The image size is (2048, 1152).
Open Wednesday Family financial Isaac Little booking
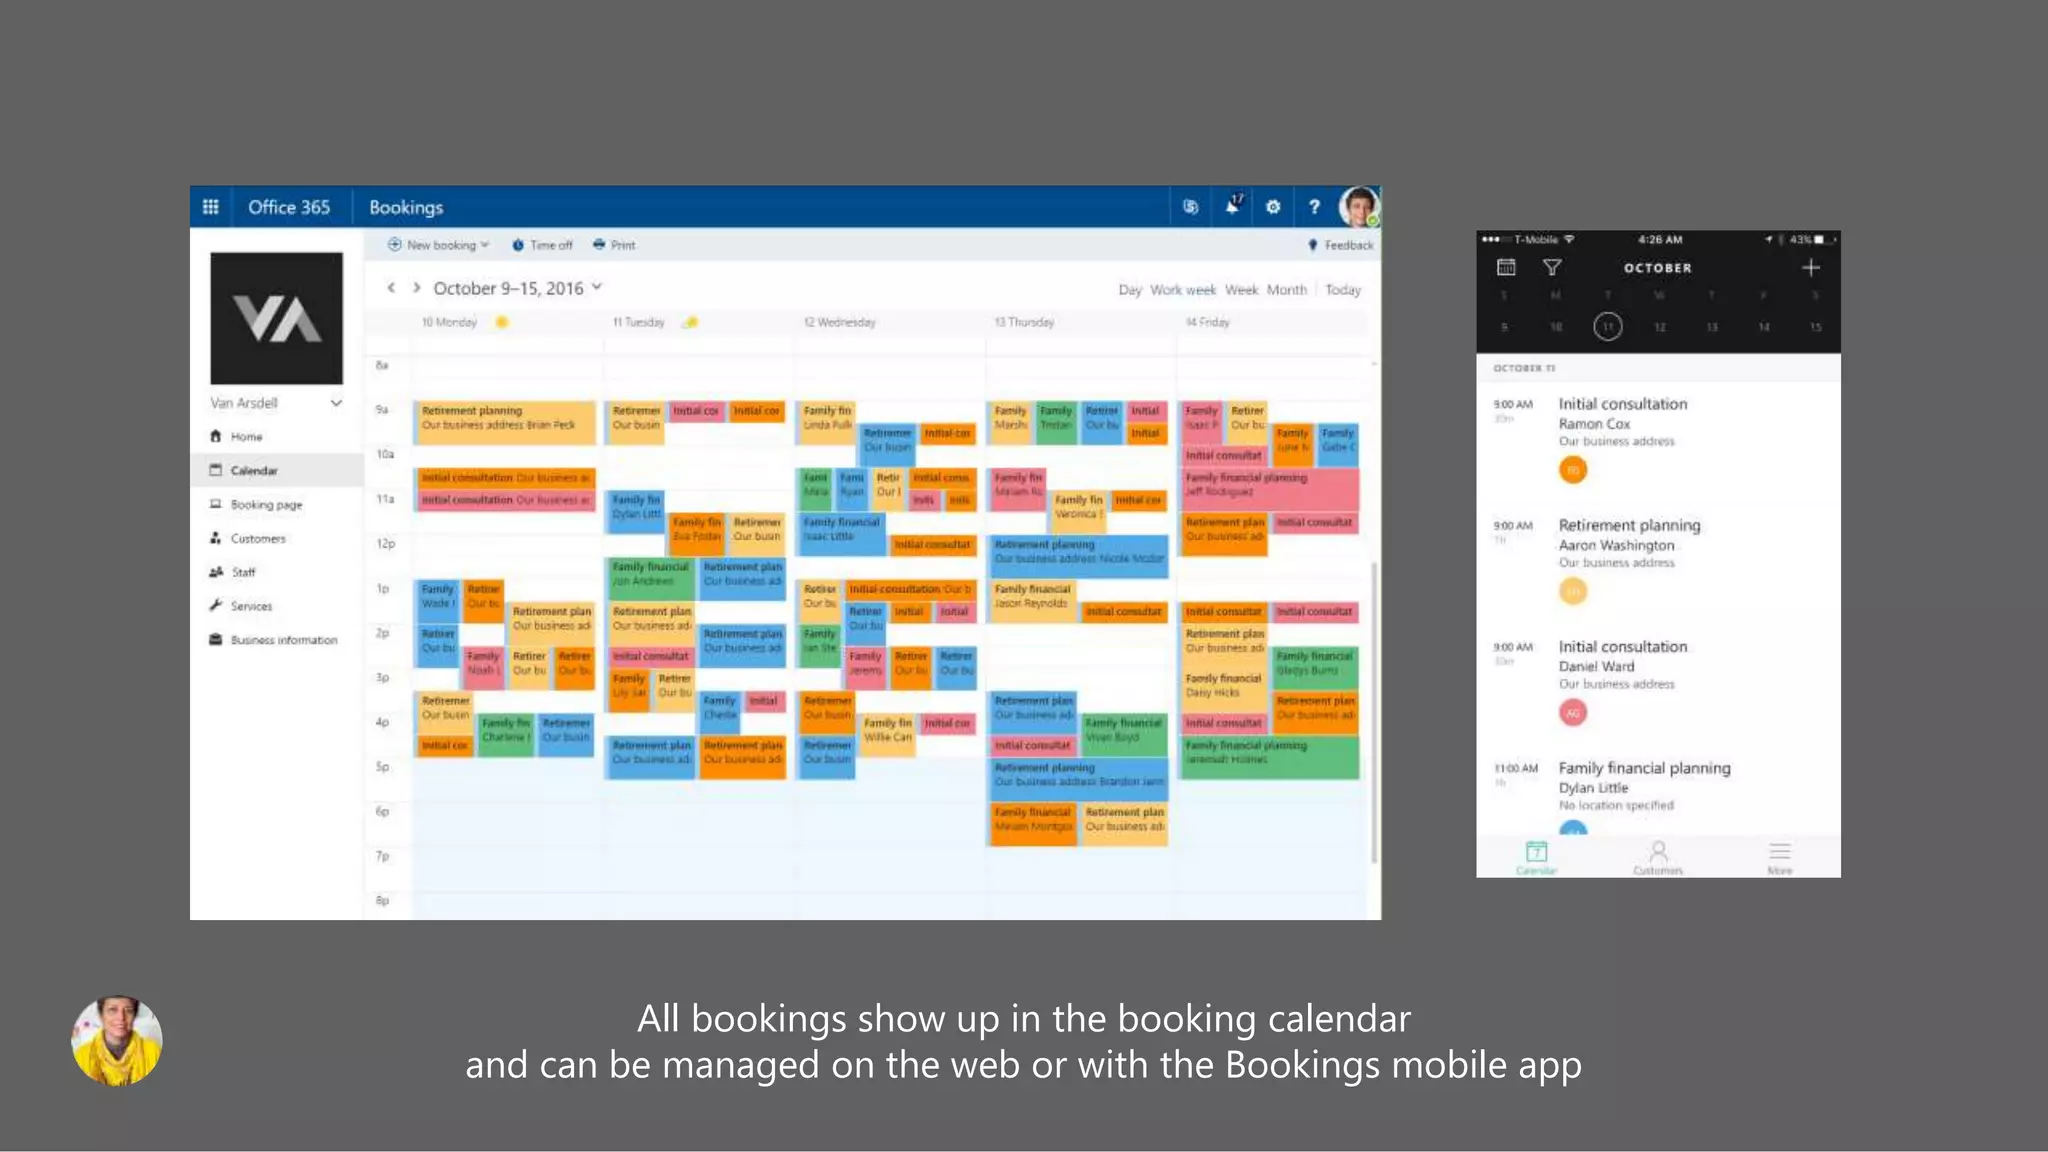pos(841,533)
